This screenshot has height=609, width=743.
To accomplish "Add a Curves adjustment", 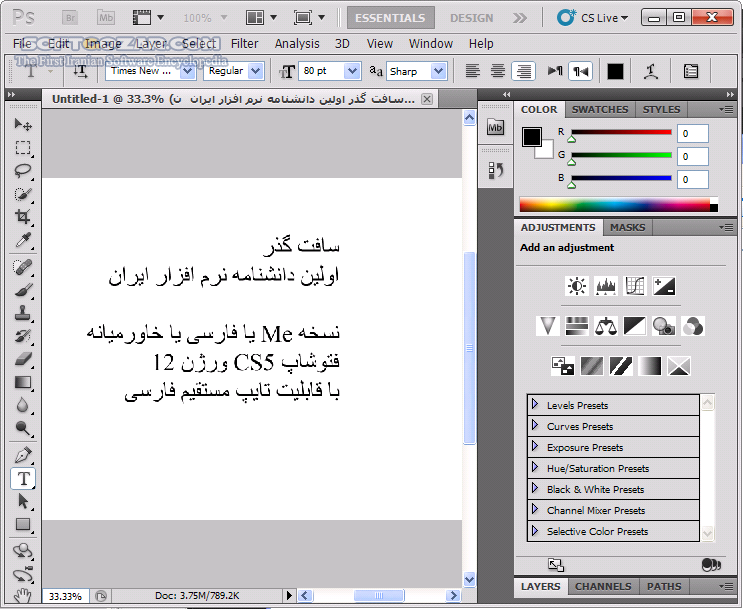I will pyautogui.click(x=635, y=286).
